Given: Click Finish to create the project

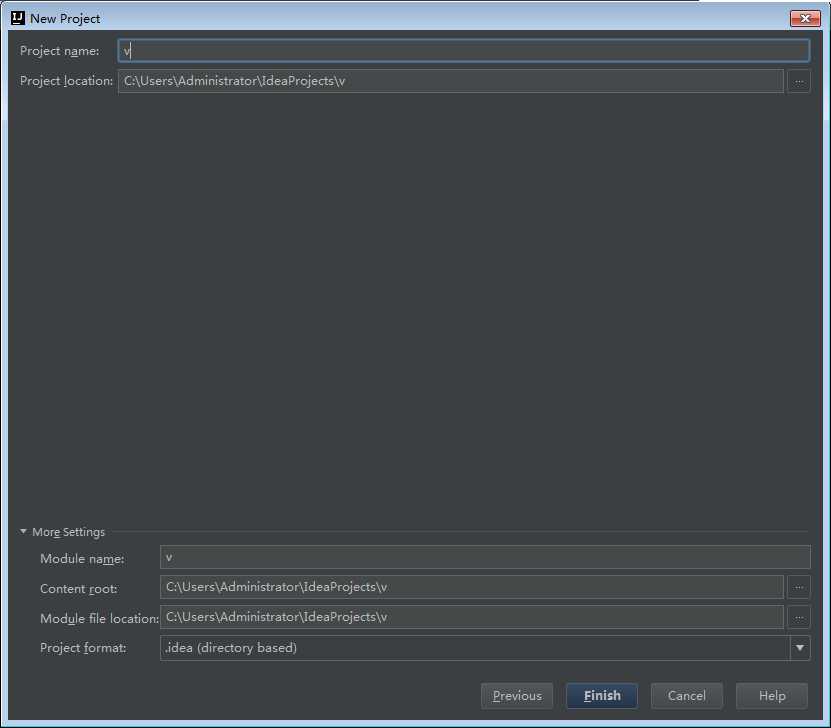Looking at the screenshot, I should 602,696.
